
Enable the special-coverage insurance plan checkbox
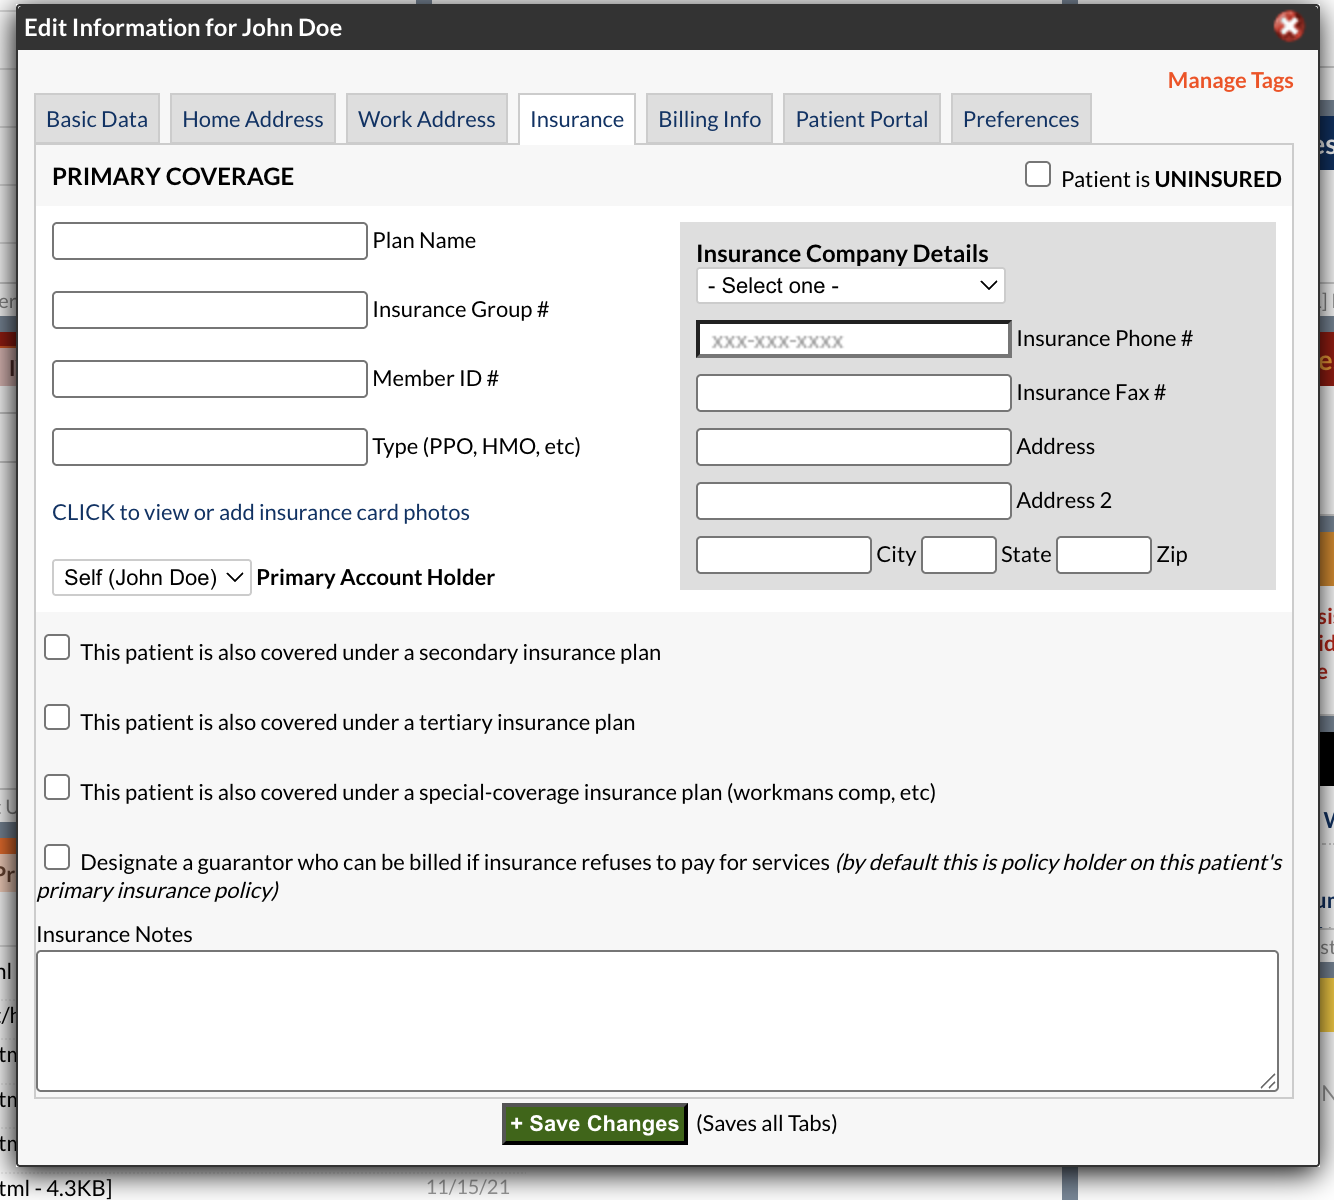tap(57, 788)
